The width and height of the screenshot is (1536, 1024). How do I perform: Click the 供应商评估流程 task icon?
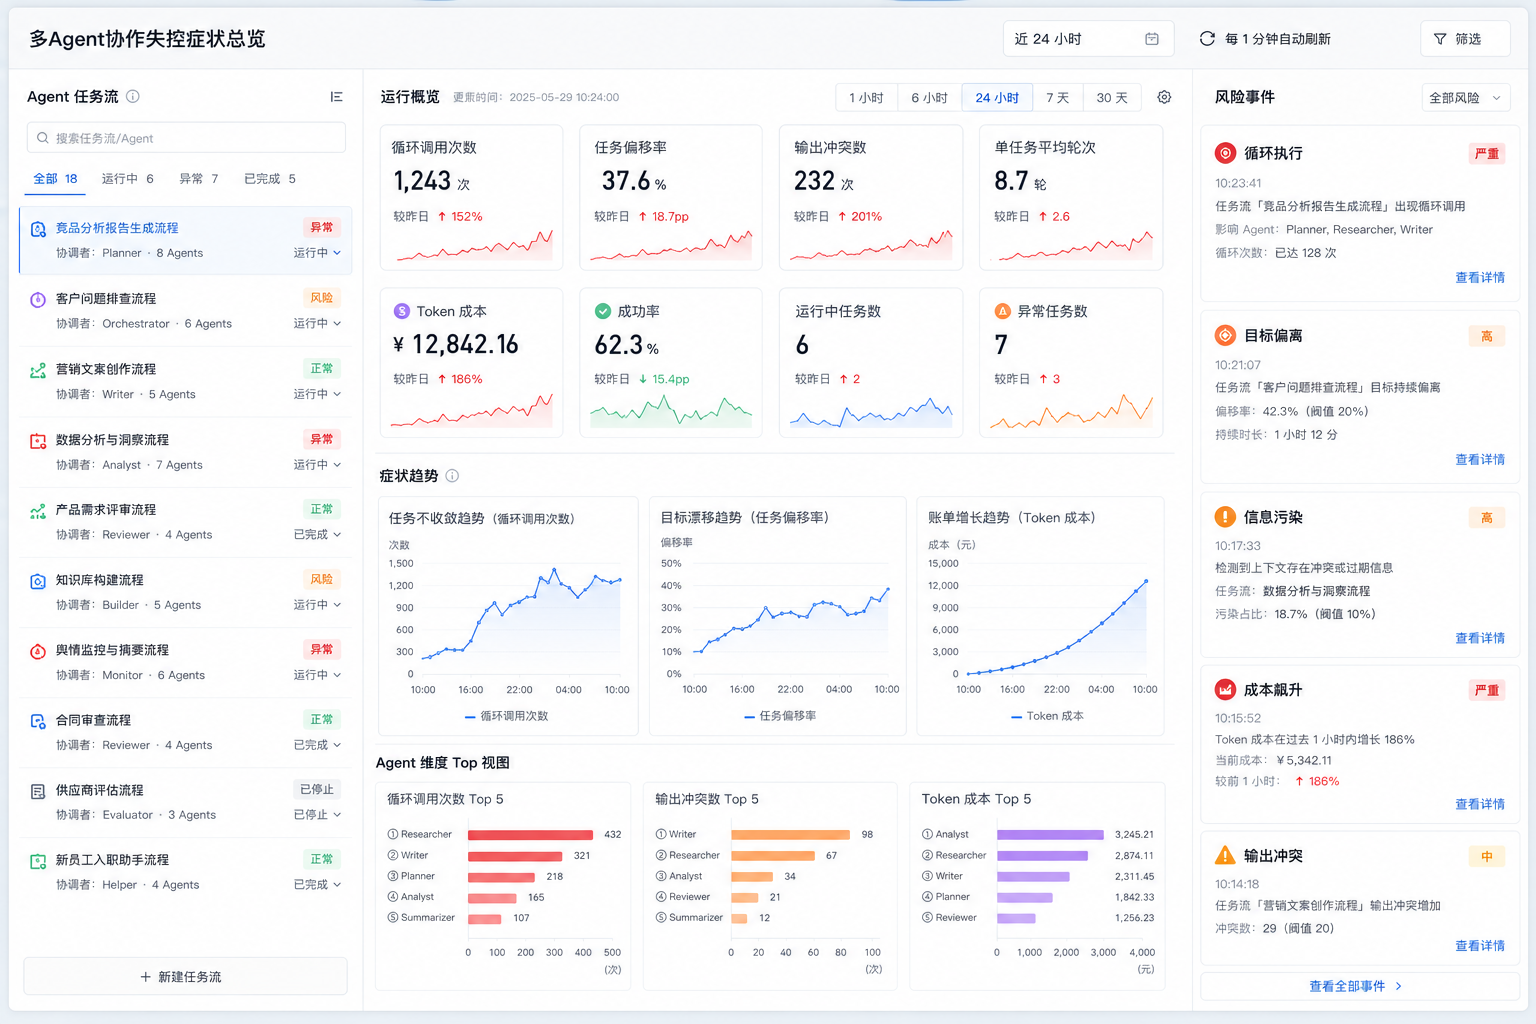[x=38, y=791]
